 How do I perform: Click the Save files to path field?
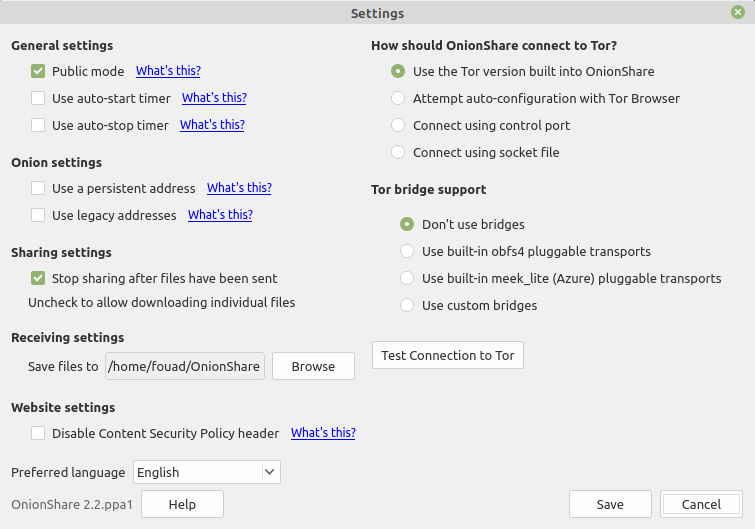185,366
